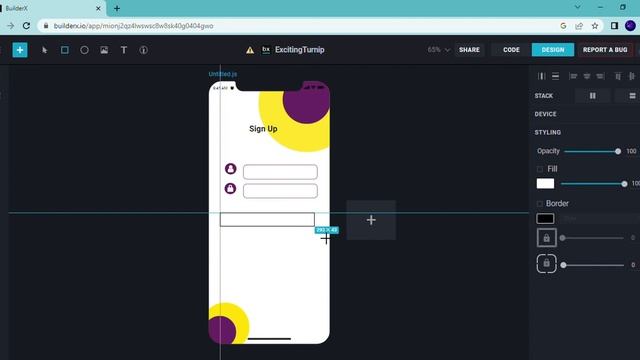Click the ExcitingTurnip project name

point(300,50)
